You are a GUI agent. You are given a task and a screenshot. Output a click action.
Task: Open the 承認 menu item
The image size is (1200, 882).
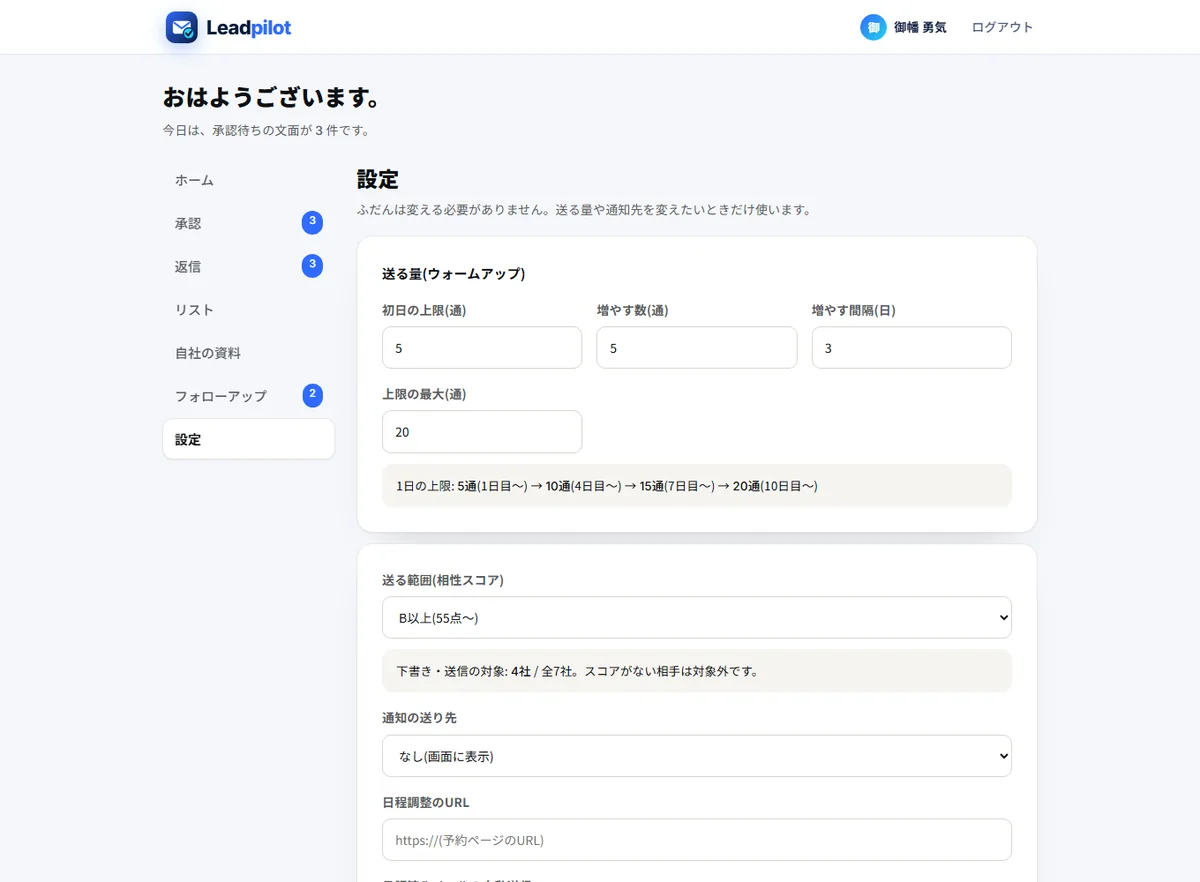249,224
